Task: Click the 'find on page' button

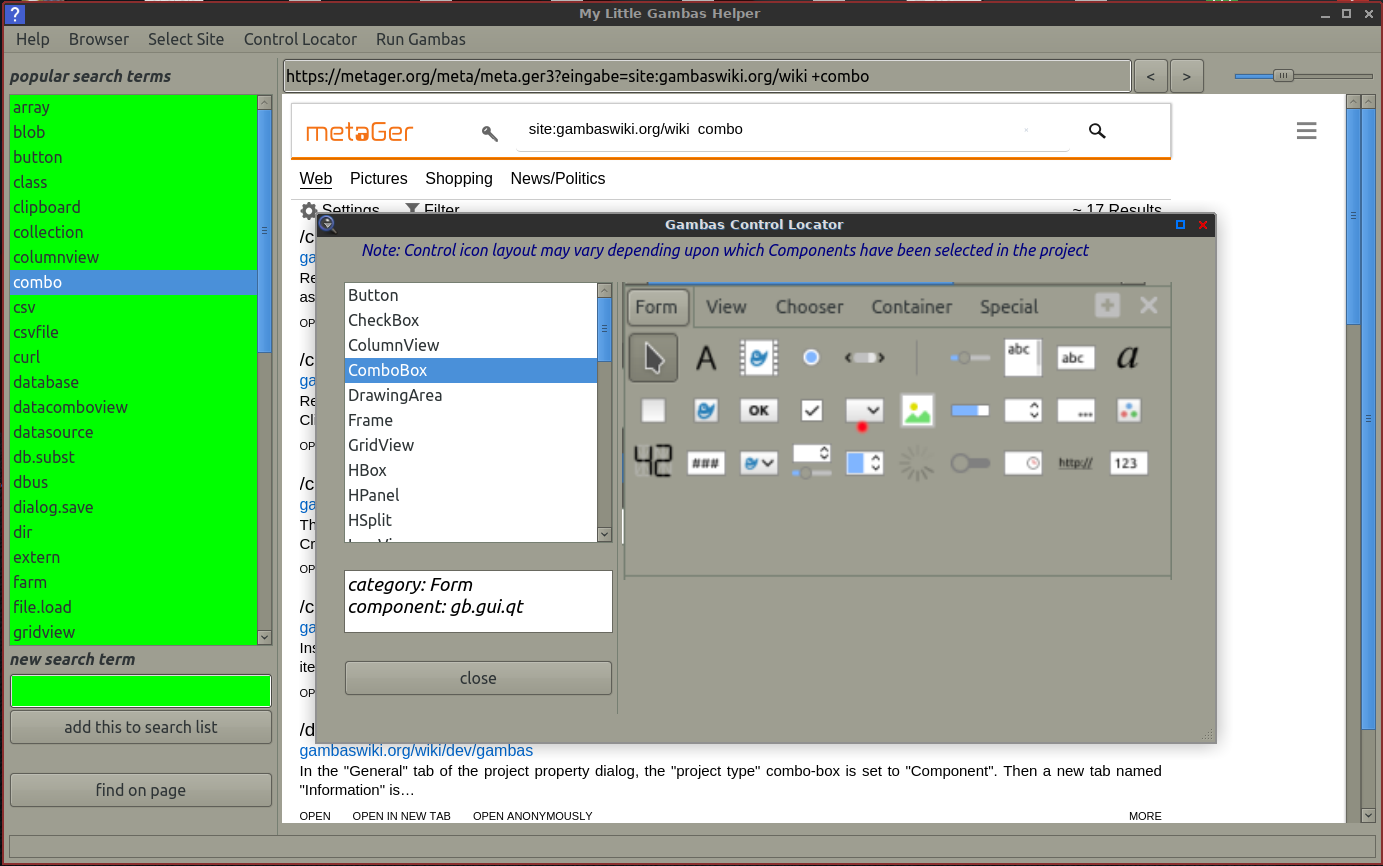Action: 141,790
